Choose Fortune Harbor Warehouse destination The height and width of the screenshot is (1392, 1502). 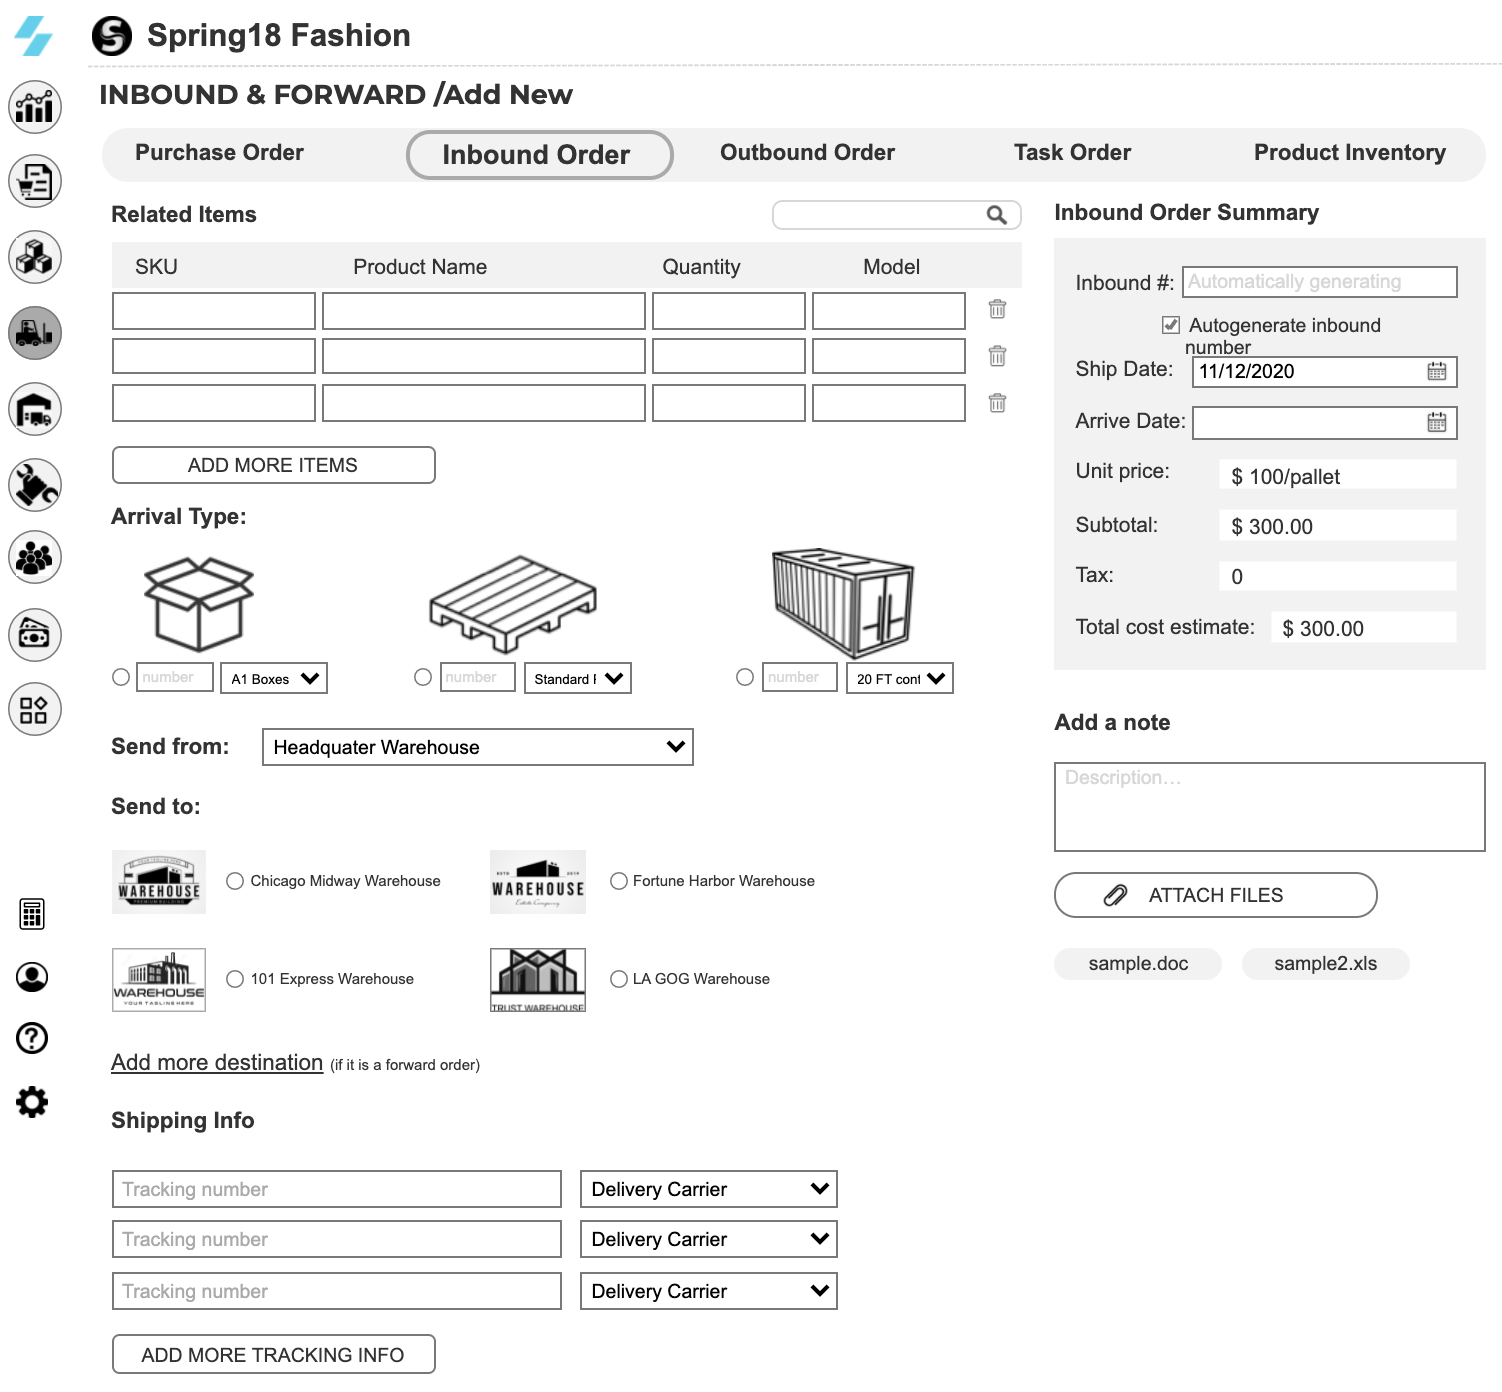[619, 881]
